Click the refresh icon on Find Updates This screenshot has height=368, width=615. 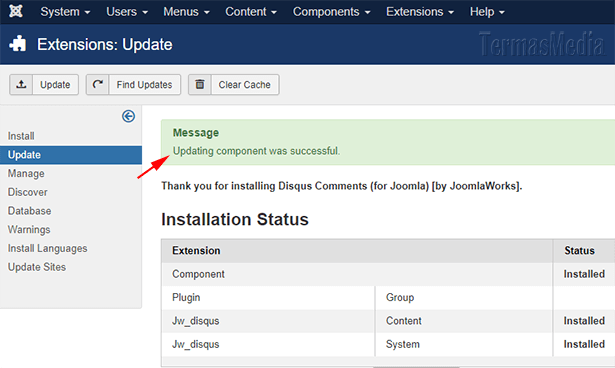tap(98, 84)
